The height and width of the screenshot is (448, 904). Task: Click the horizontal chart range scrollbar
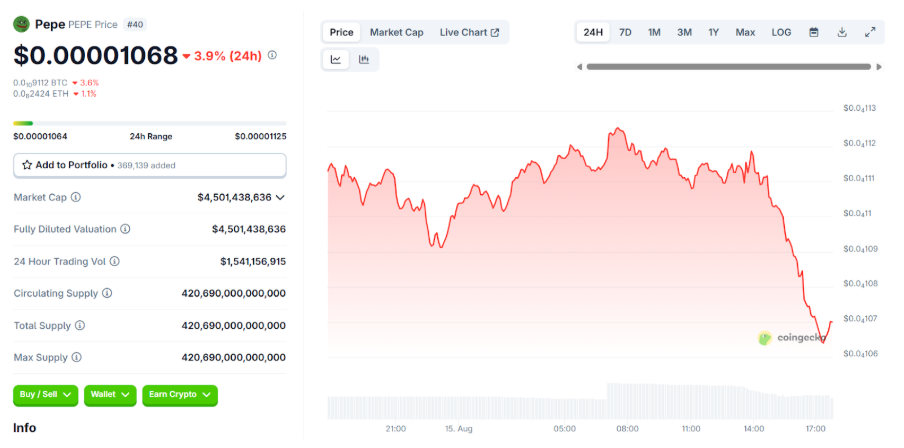729,67
